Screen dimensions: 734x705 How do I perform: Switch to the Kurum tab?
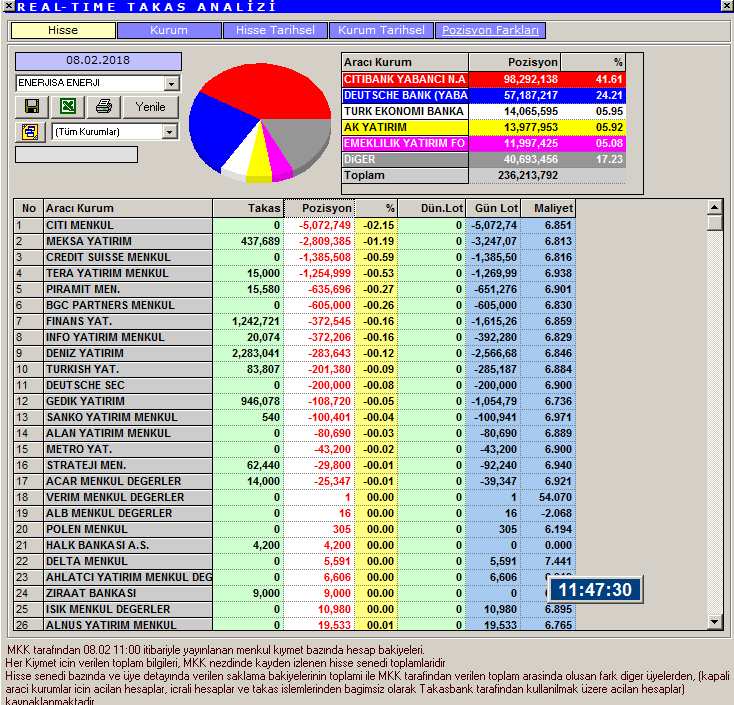(x=169, y=30)
